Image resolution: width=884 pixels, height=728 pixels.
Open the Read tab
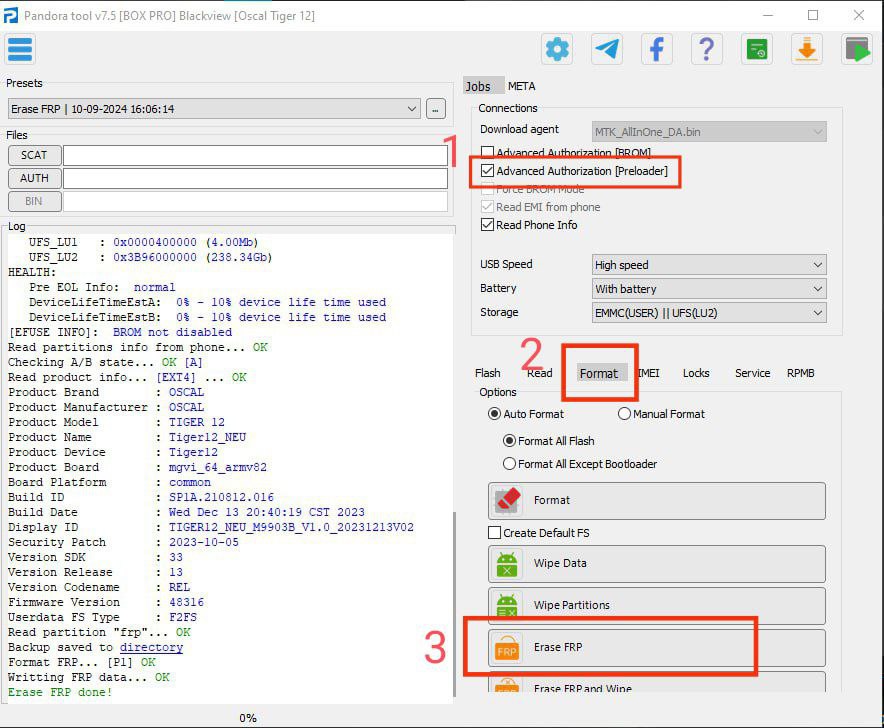[540, 373]
